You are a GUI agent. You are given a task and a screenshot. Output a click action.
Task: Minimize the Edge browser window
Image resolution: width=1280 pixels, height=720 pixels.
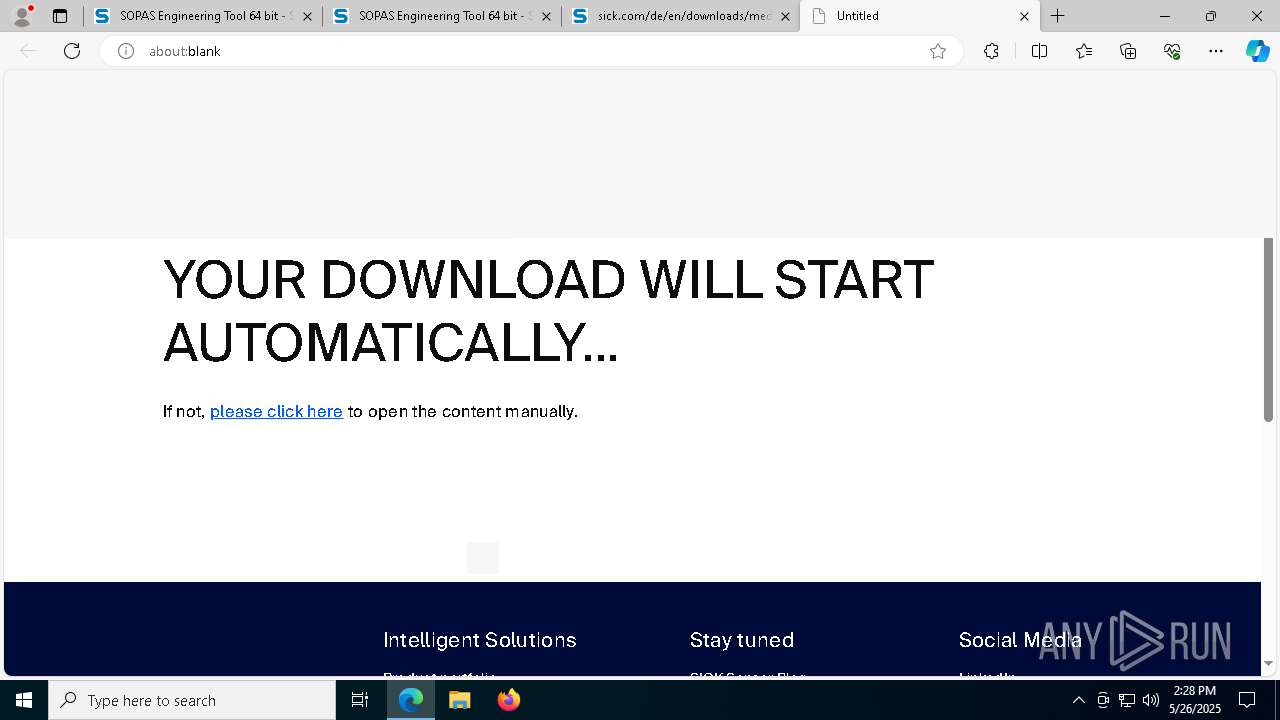click(1165, 16)
